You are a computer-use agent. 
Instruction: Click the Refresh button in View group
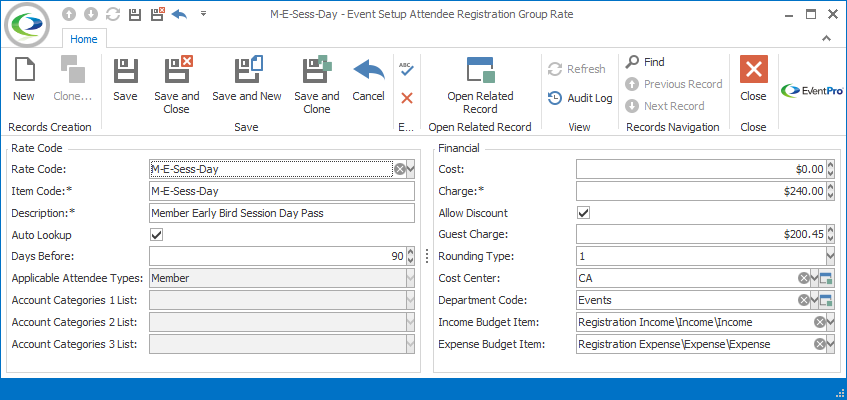pos(576,69)
